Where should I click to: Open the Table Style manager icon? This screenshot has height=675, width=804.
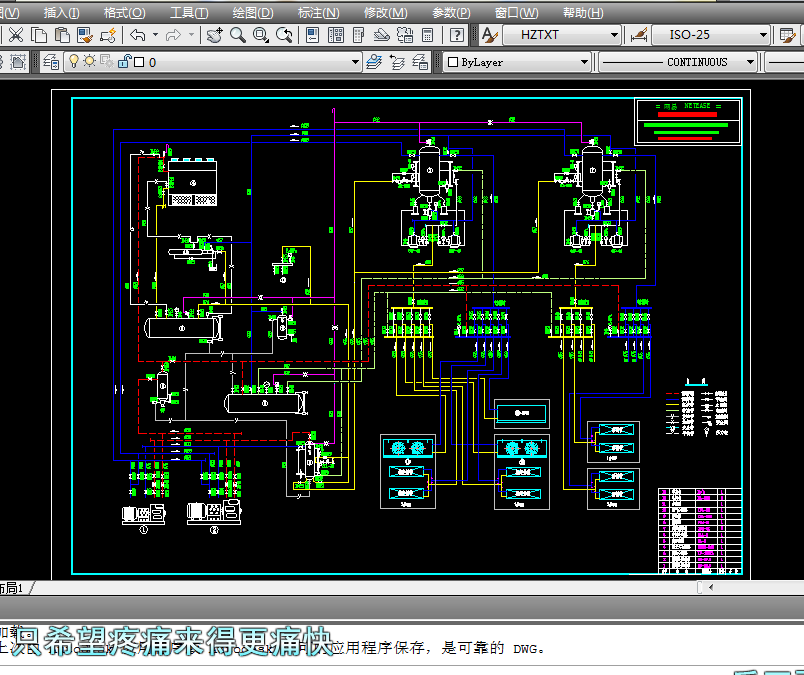[787, 35]
